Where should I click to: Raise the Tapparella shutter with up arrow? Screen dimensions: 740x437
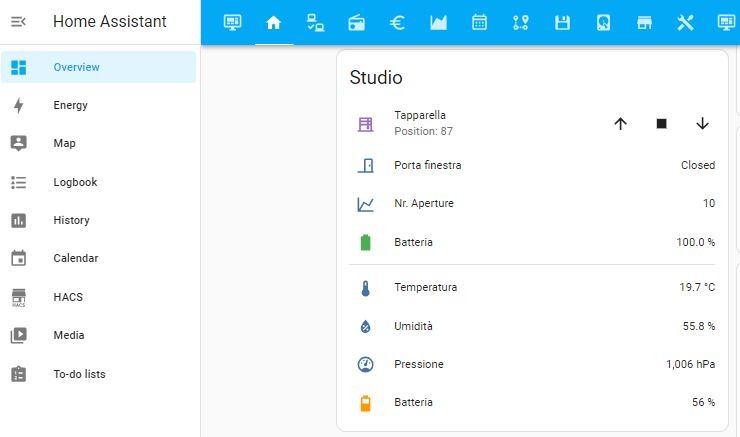point(620,123)
